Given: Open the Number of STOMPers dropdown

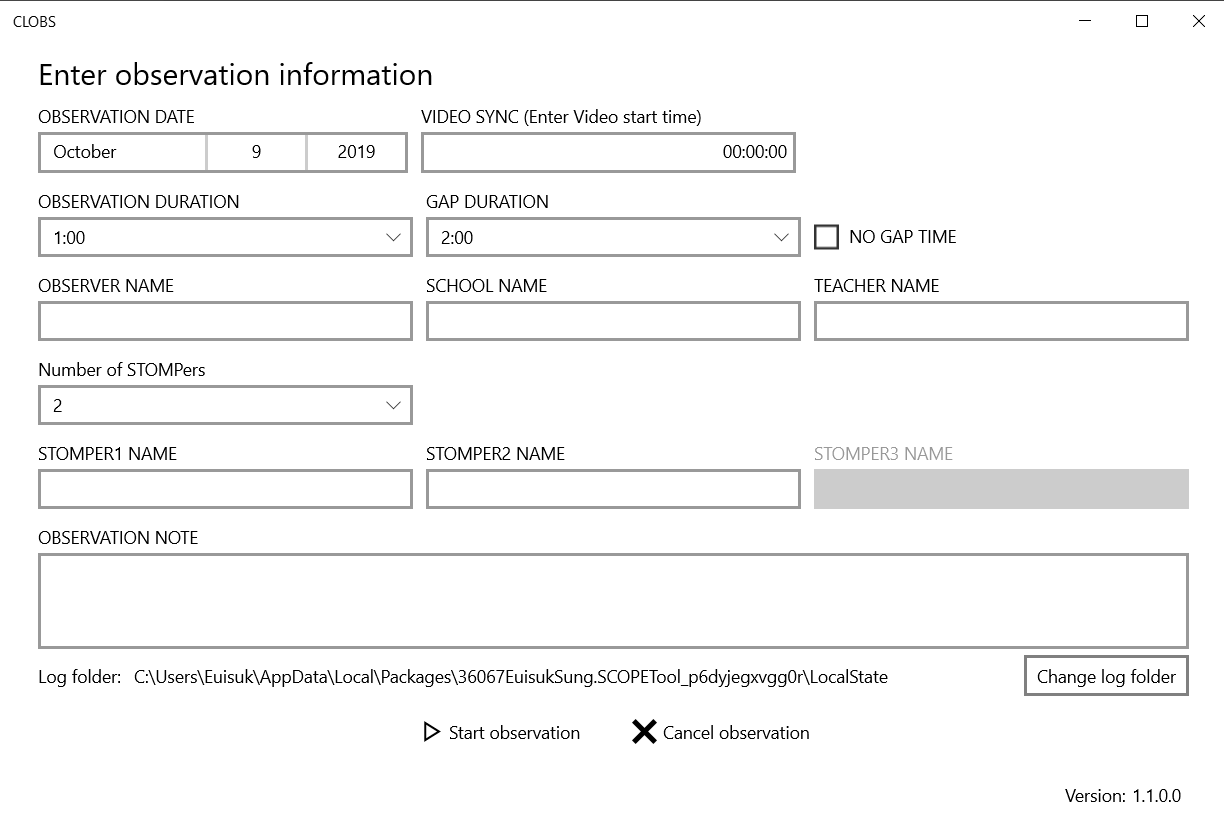Looking at the screenshot, I should coord(225,405).
